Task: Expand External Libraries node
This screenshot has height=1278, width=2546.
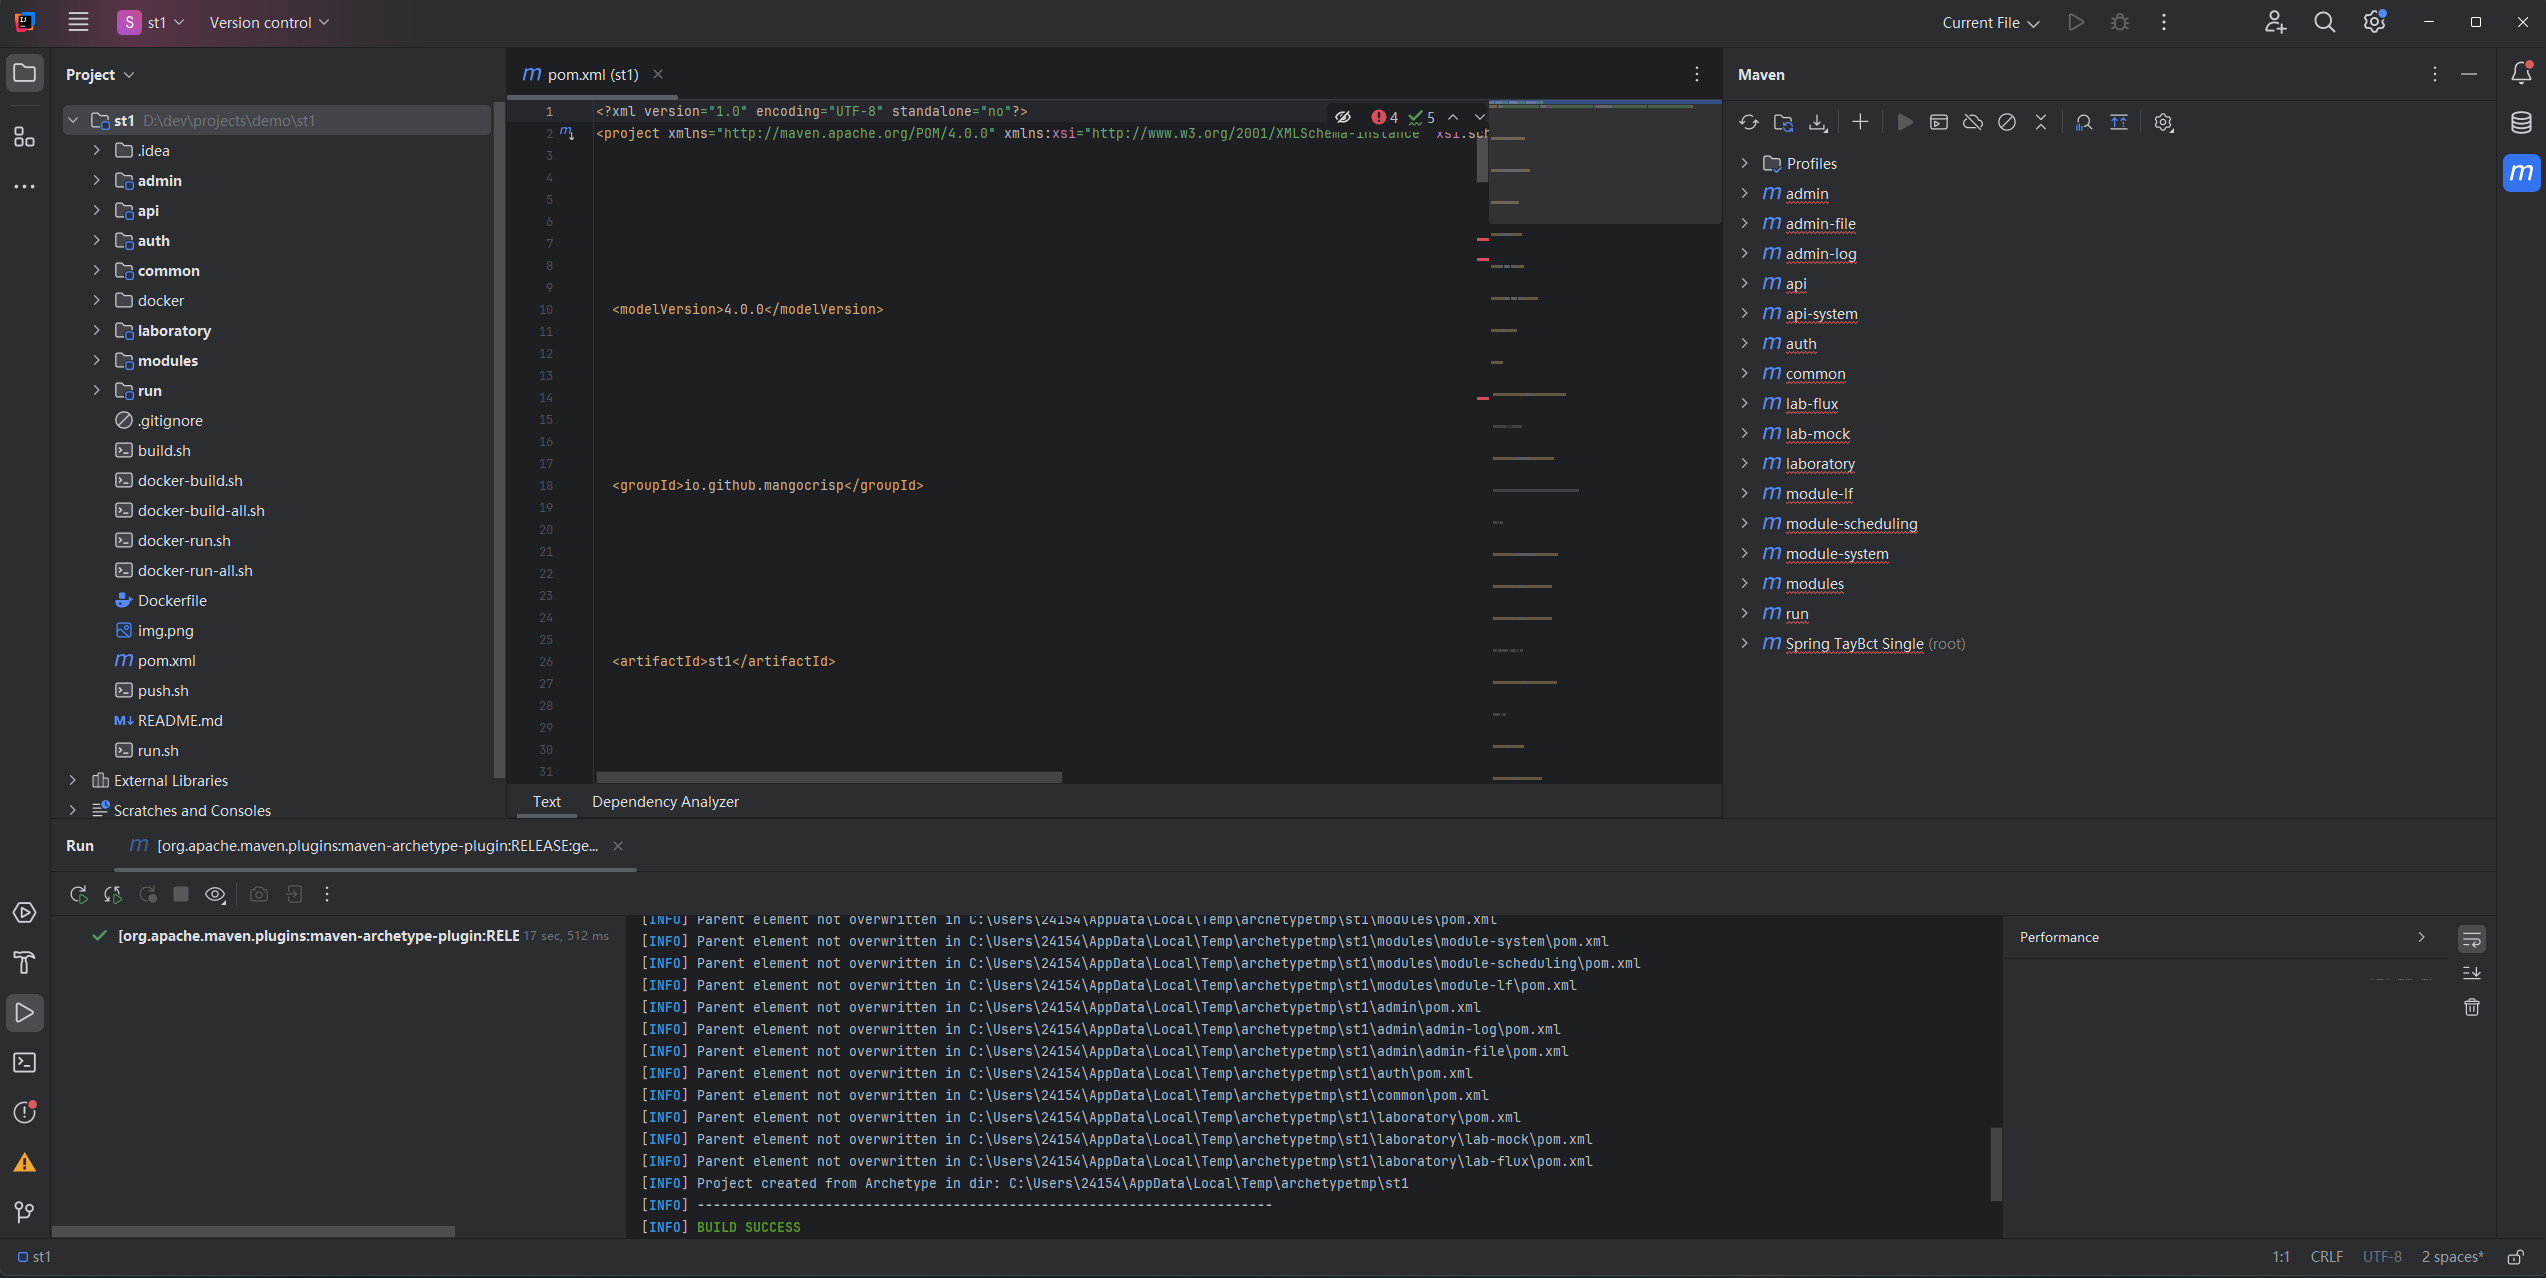Action: 73,780
